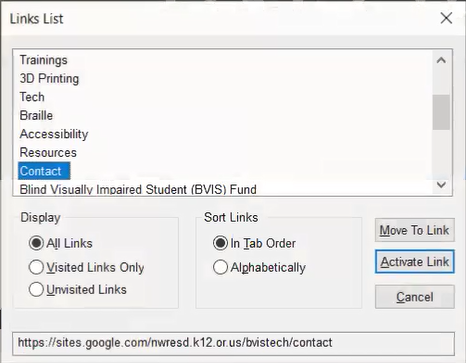This screenshot has height=363, width=466.
Task: Cancel the Links List dialog
Action: pyautogui.click(x=414, y=297)
